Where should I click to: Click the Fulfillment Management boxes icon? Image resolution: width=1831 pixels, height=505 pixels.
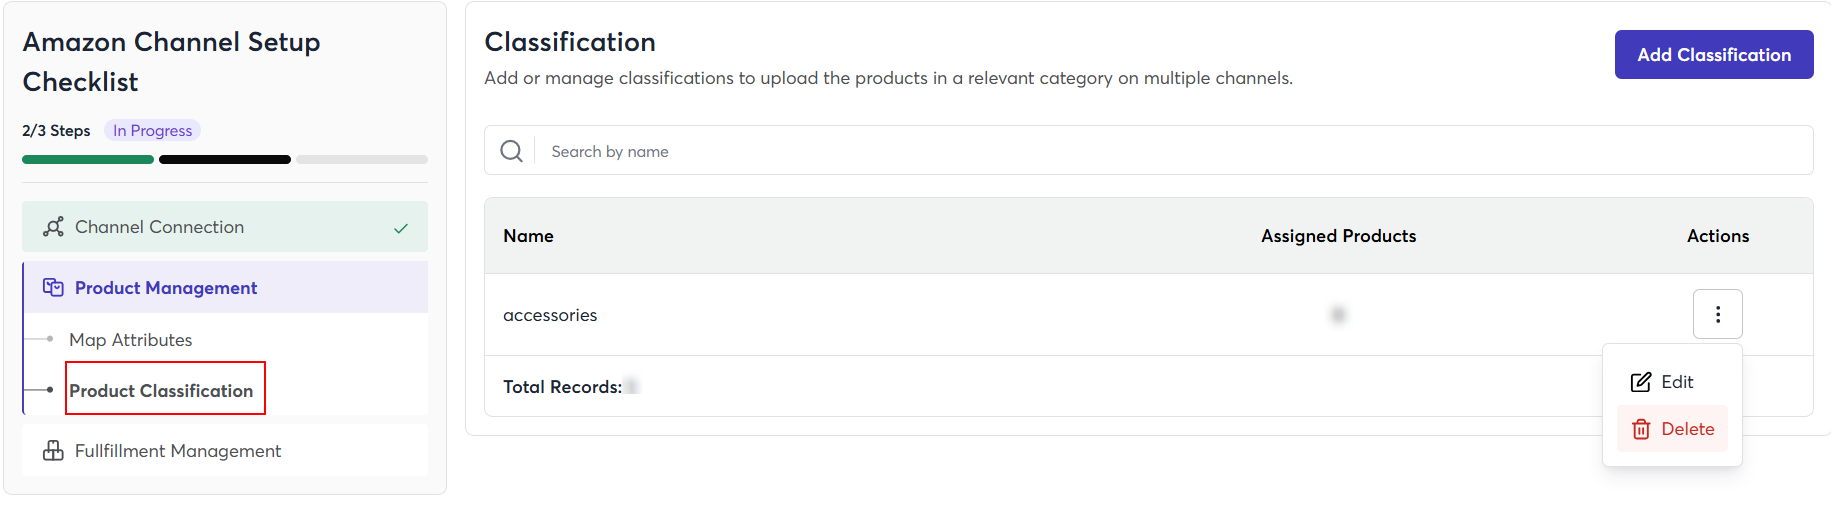(x=54, y=451)
